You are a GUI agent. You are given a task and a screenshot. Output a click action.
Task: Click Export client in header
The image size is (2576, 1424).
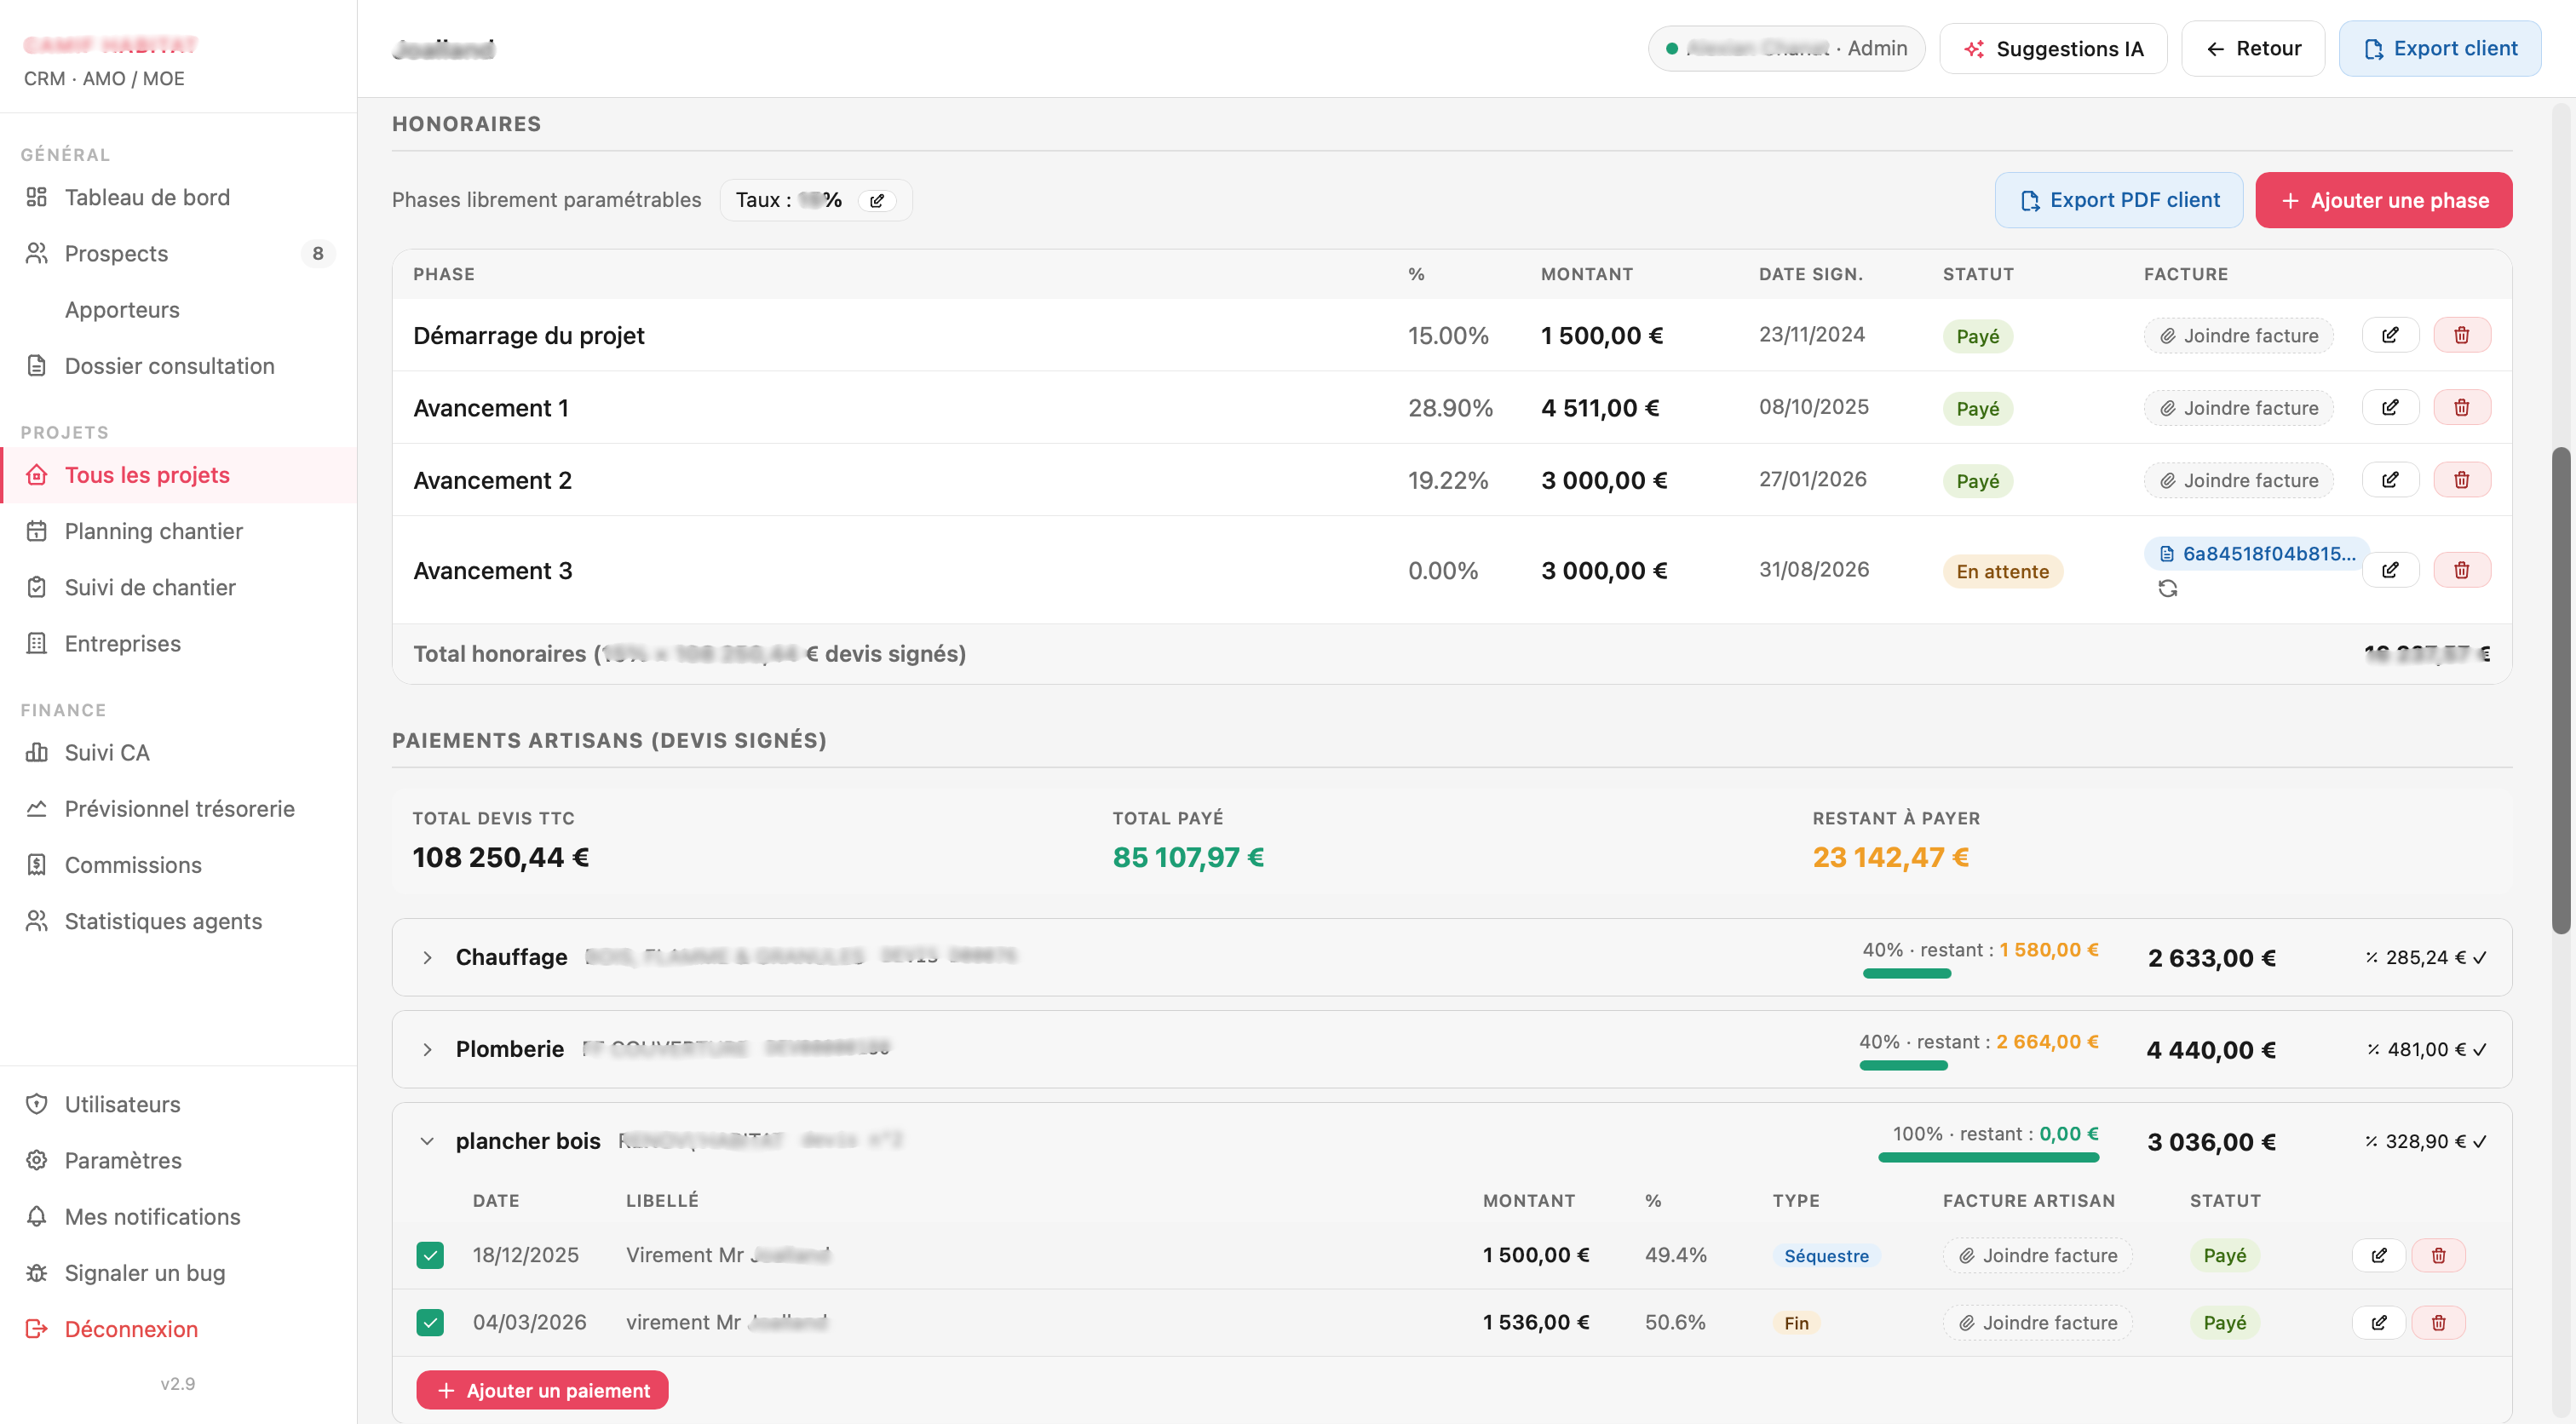pyautogui.click(x=2439, y=48)
